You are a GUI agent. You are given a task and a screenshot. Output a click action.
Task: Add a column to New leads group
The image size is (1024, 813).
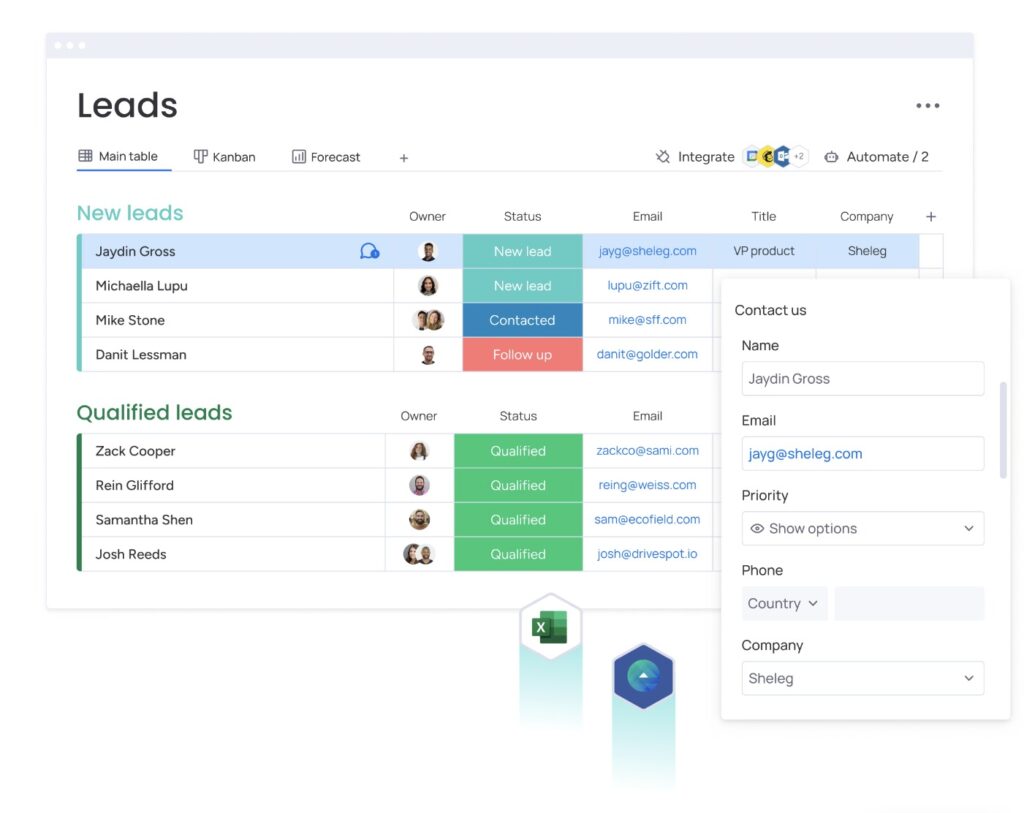pos(931,217)
